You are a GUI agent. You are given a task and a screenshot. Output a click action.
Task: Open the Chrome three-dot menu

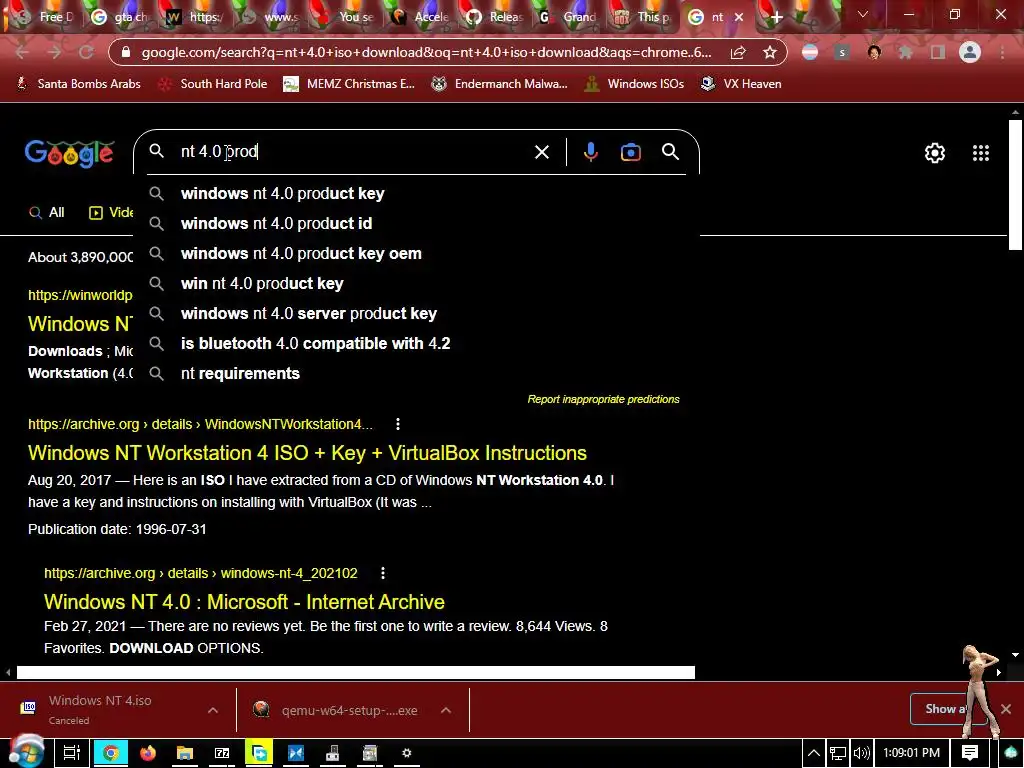[x=1002, y=52]
